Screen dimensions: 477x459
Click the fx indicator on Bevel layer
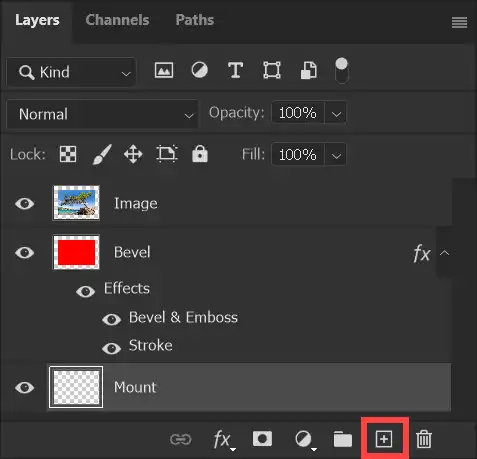pos(421,254)
